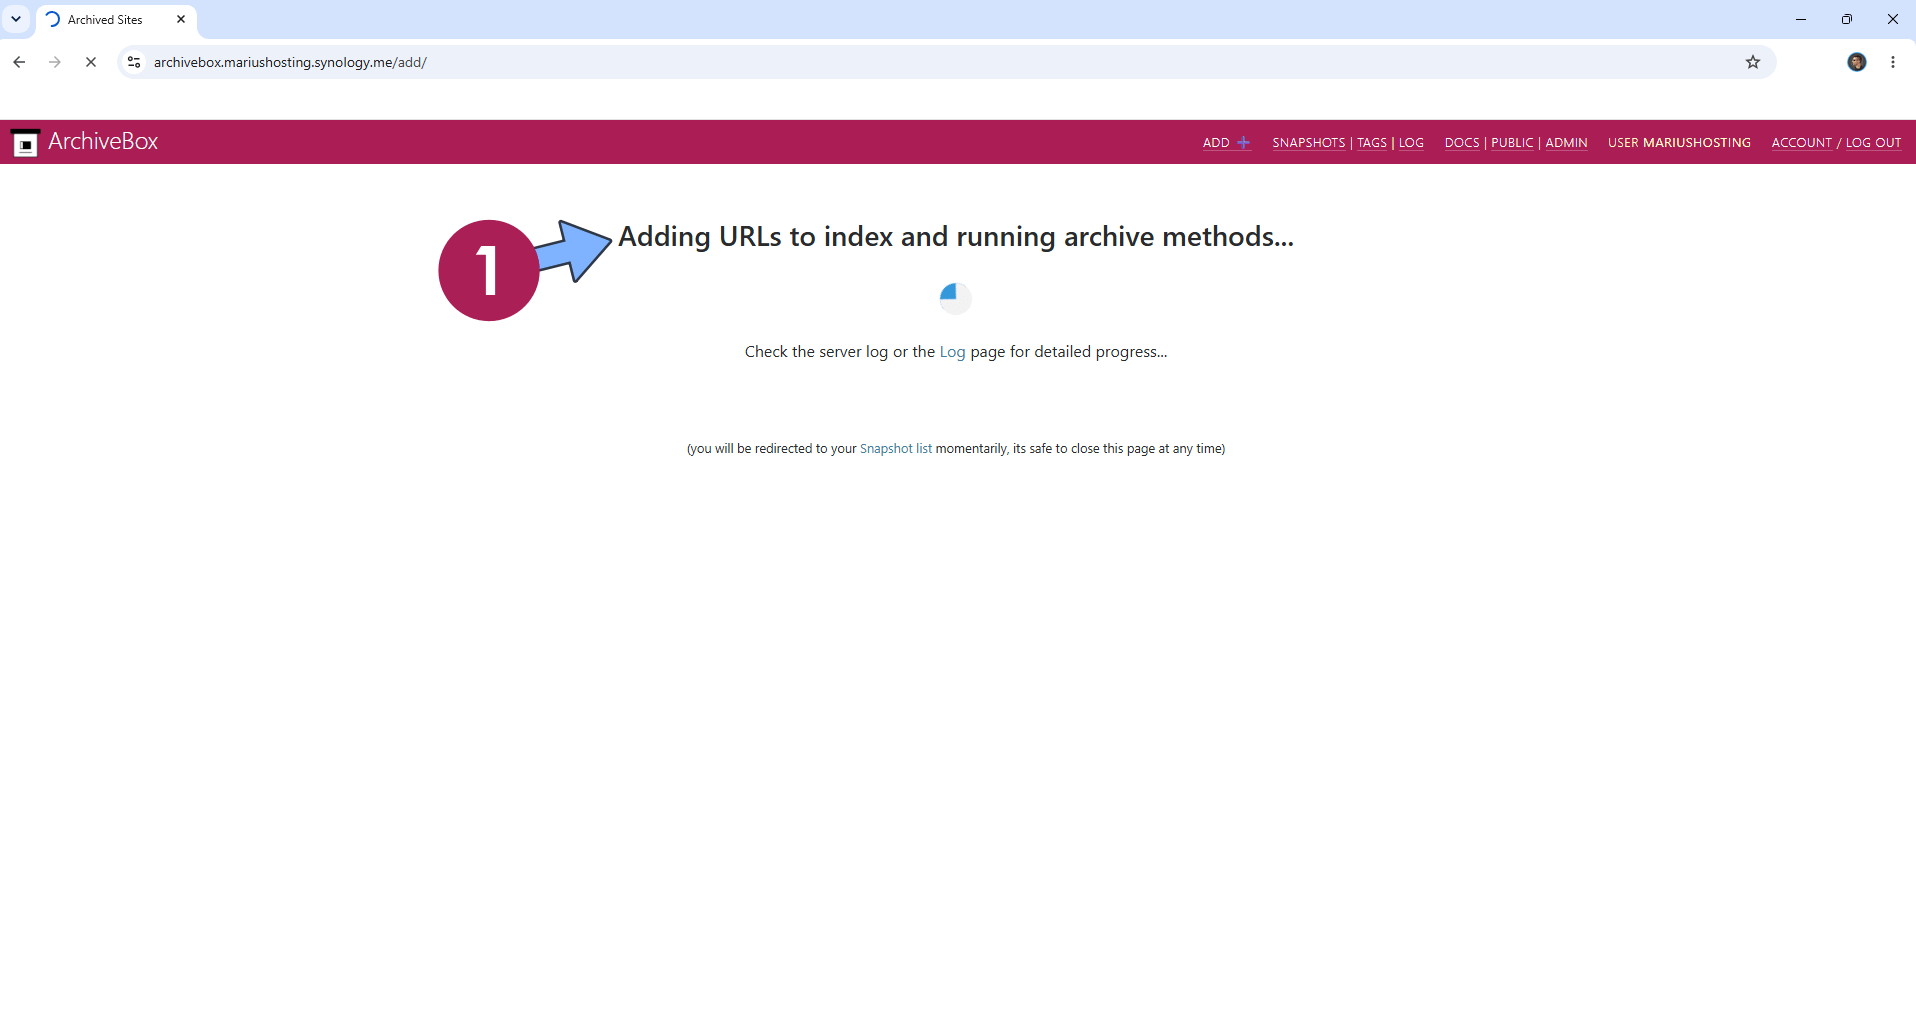The image size is (1916, 1020).
Task: Click the loading spinner indicator
Action: pos(956,298)
